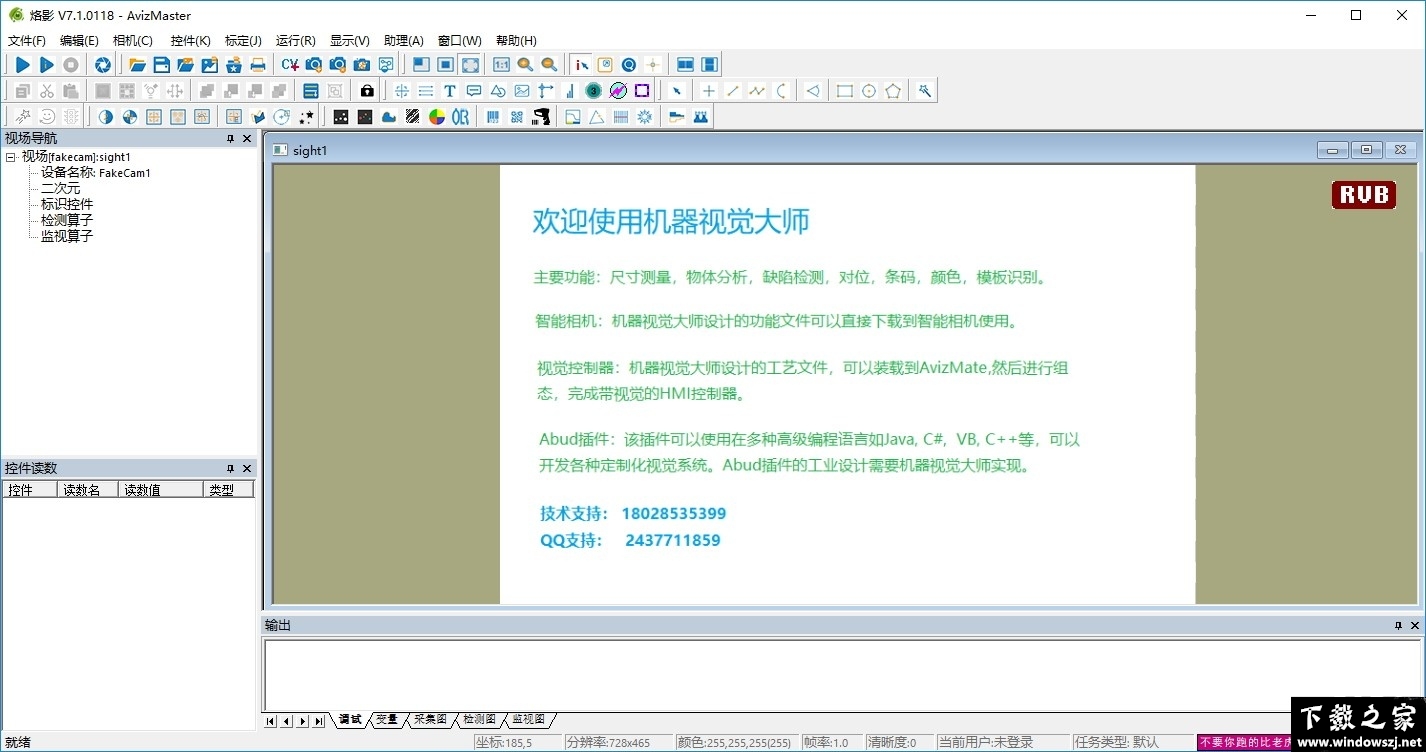The image size is (1426, 752).
Task: Close the 视场导航 panel
Action: (247, 139)
